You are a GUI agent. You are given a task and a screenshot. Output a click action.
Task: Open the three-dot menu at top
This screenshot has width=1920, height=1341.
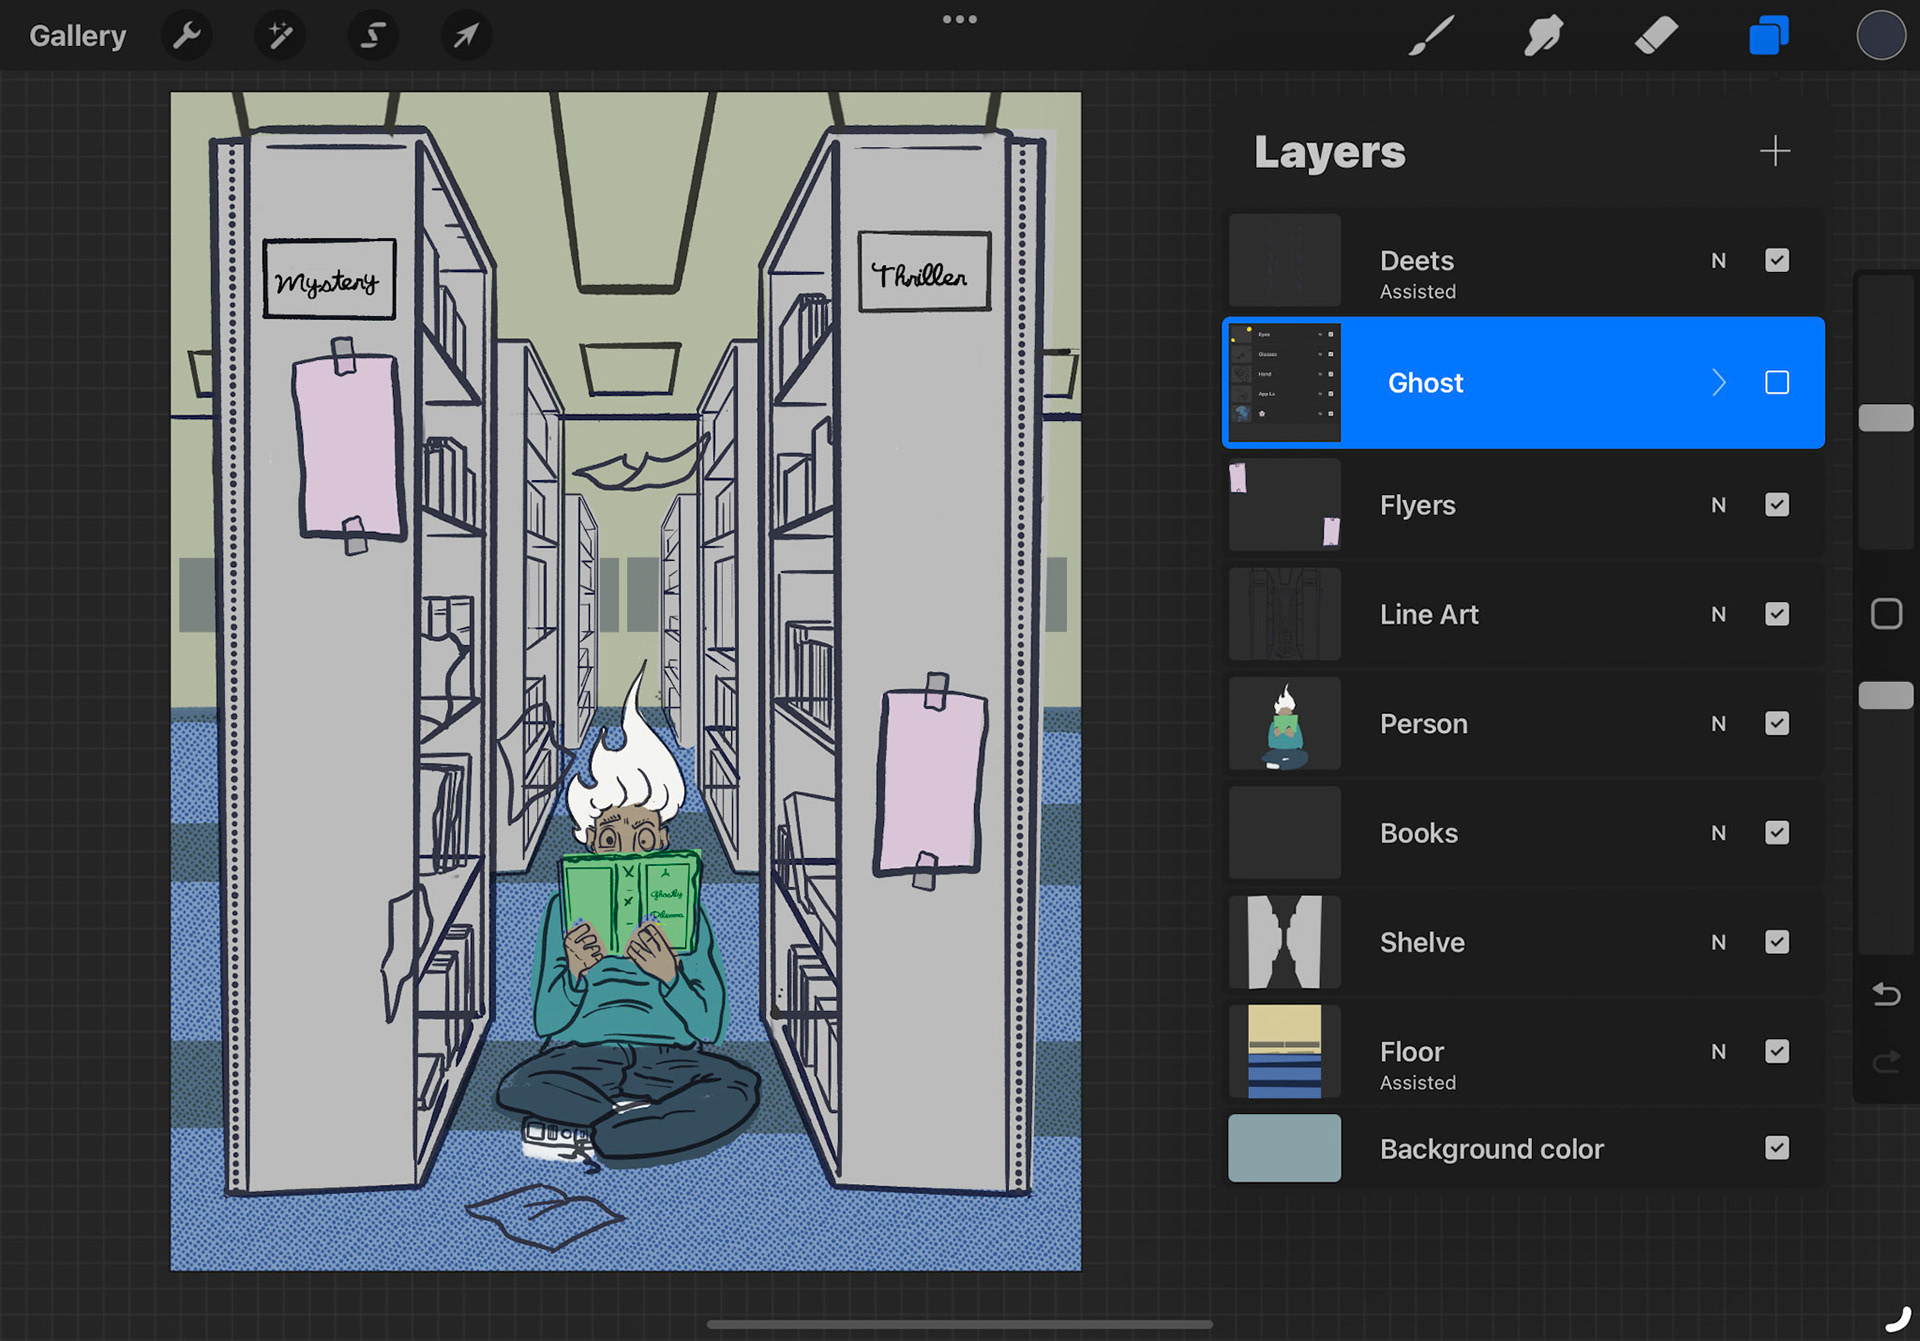tap(959, 20)
